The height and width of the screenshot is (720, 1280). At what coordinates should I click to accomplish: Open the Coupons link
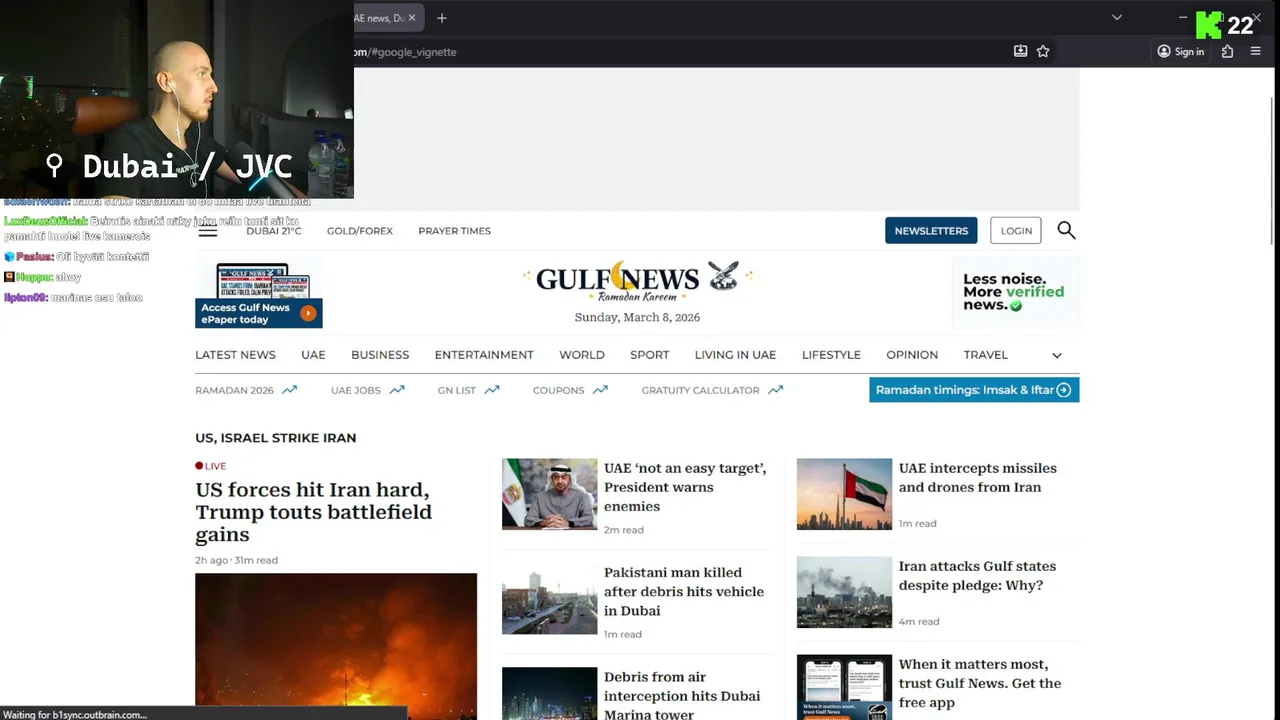[x=558, y=390]
